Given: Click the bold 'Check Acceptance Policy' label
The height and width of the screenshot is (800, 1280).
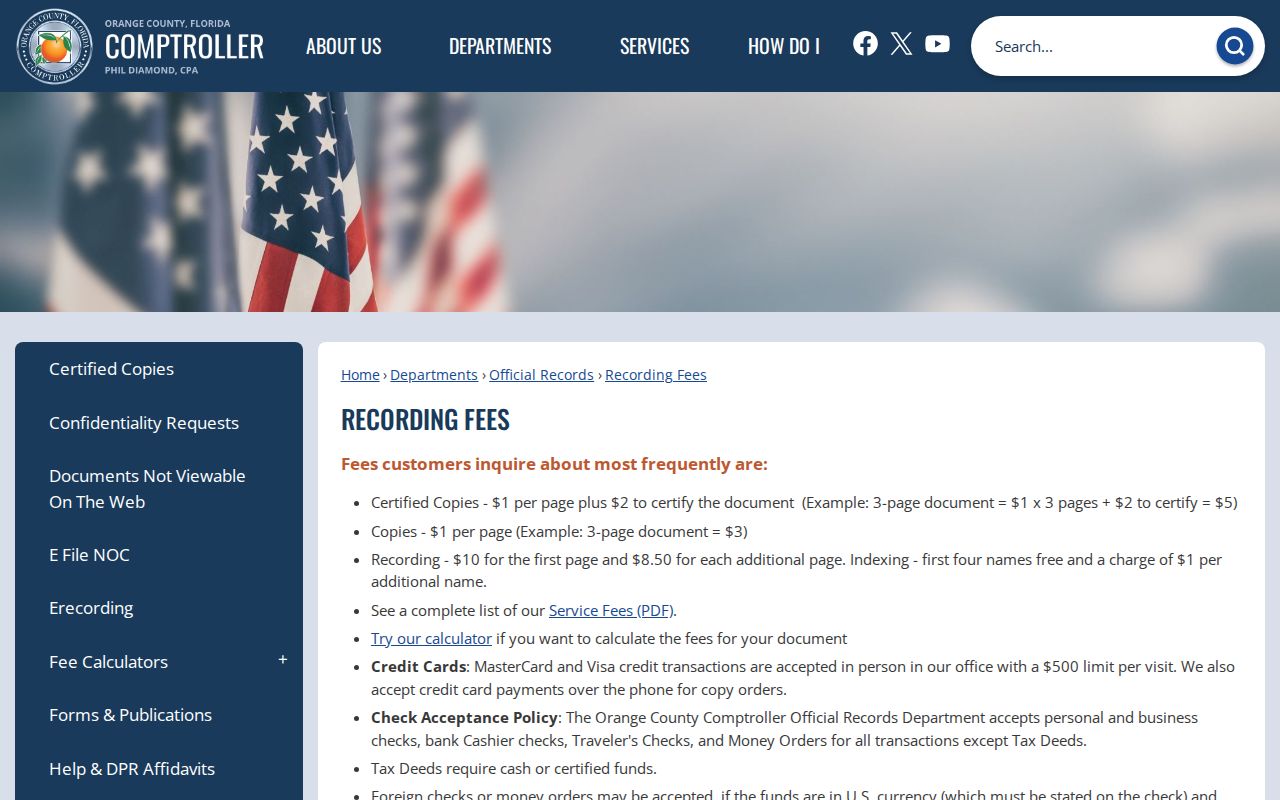Looking at the screenshot, I should tap(464, 717).
